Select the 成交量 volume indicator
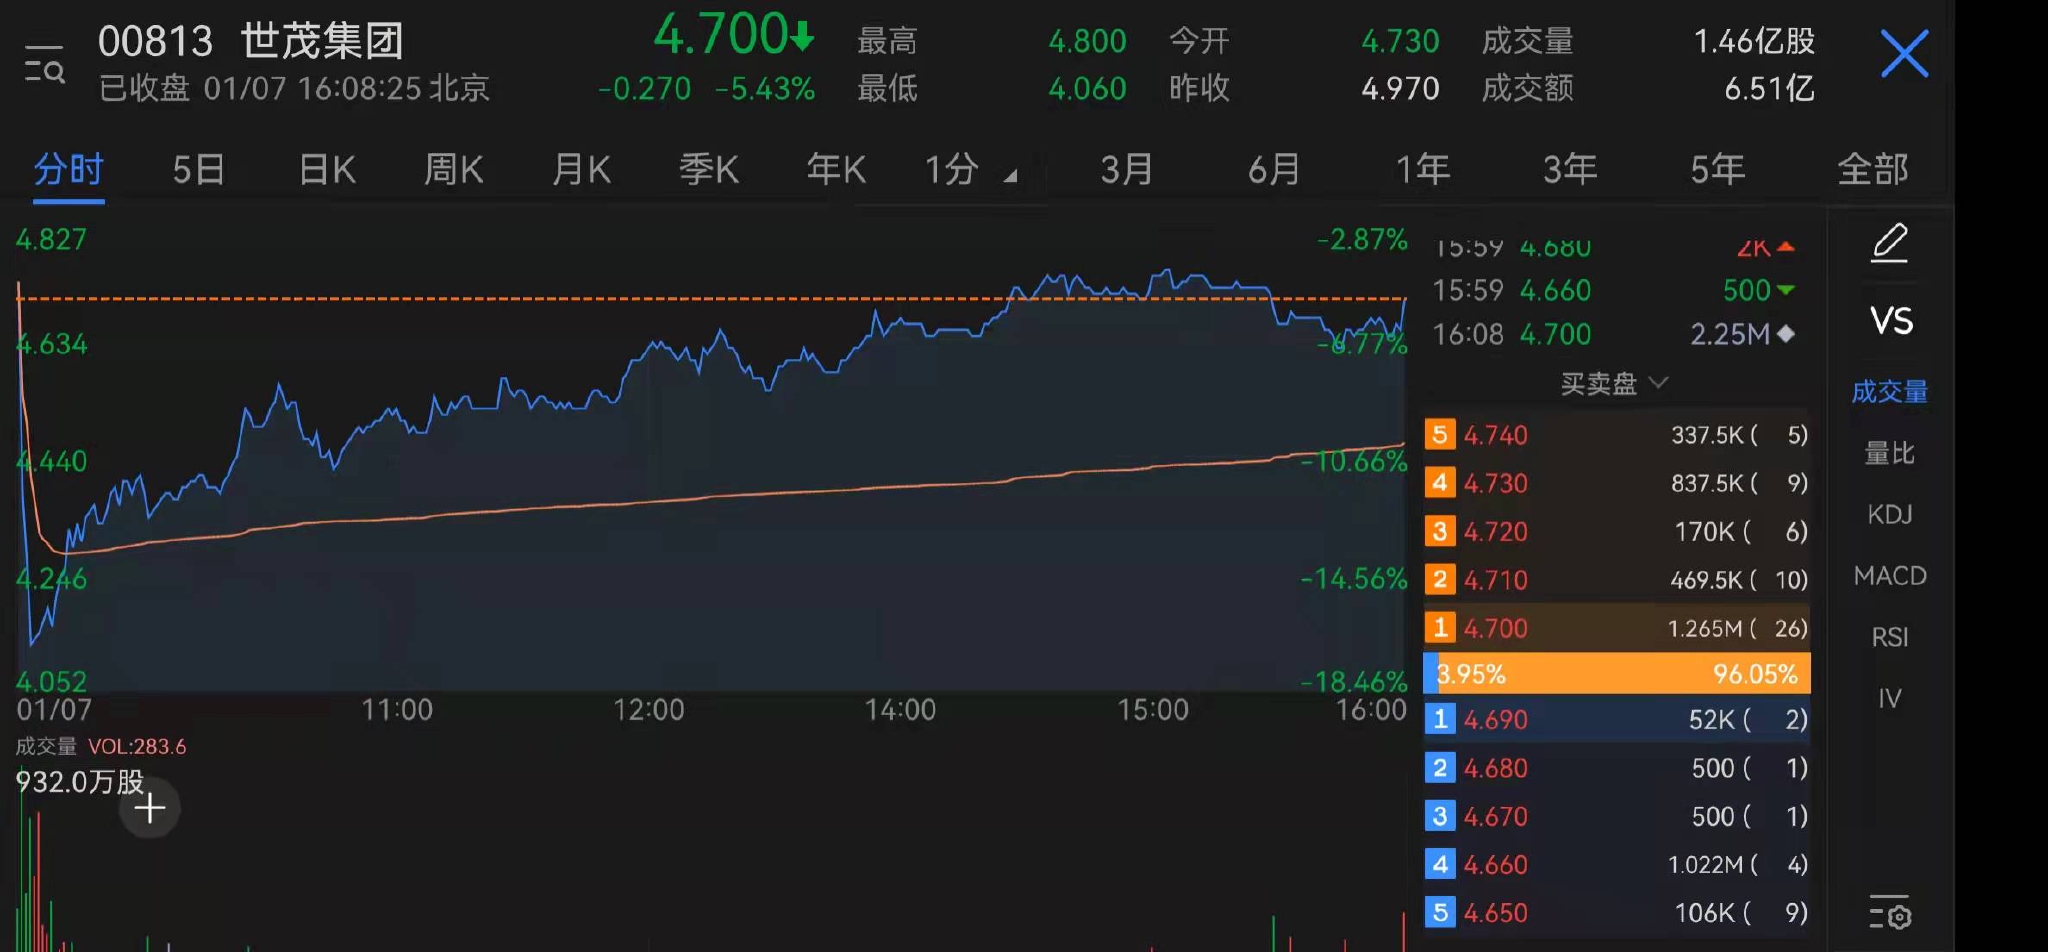This screenshot has width=2048, height=952. click(1890, 391)
